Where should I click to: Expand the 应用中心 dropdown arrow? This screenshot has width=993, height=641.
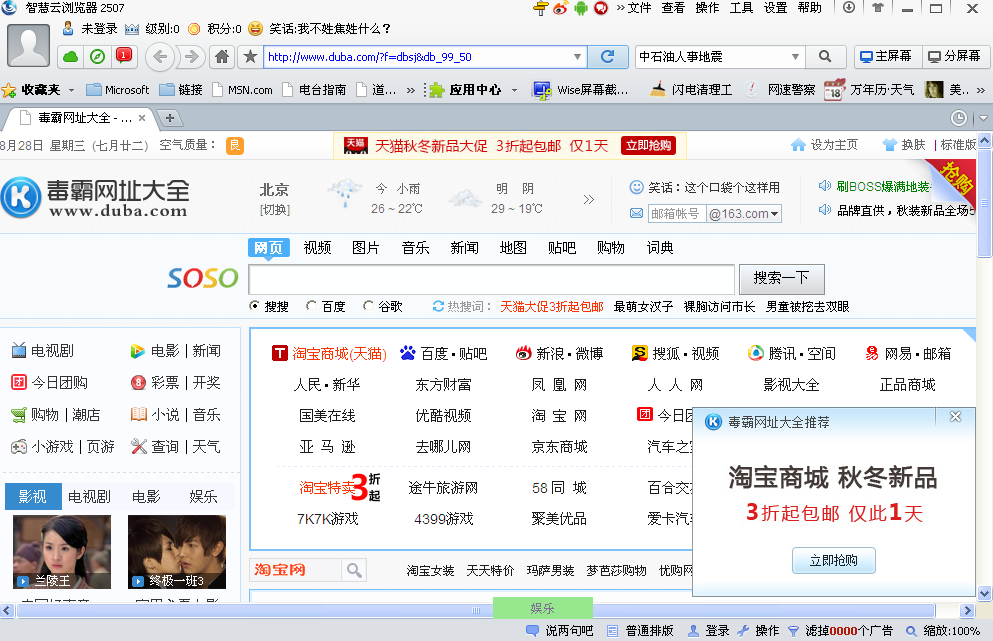tap(514, 91)
